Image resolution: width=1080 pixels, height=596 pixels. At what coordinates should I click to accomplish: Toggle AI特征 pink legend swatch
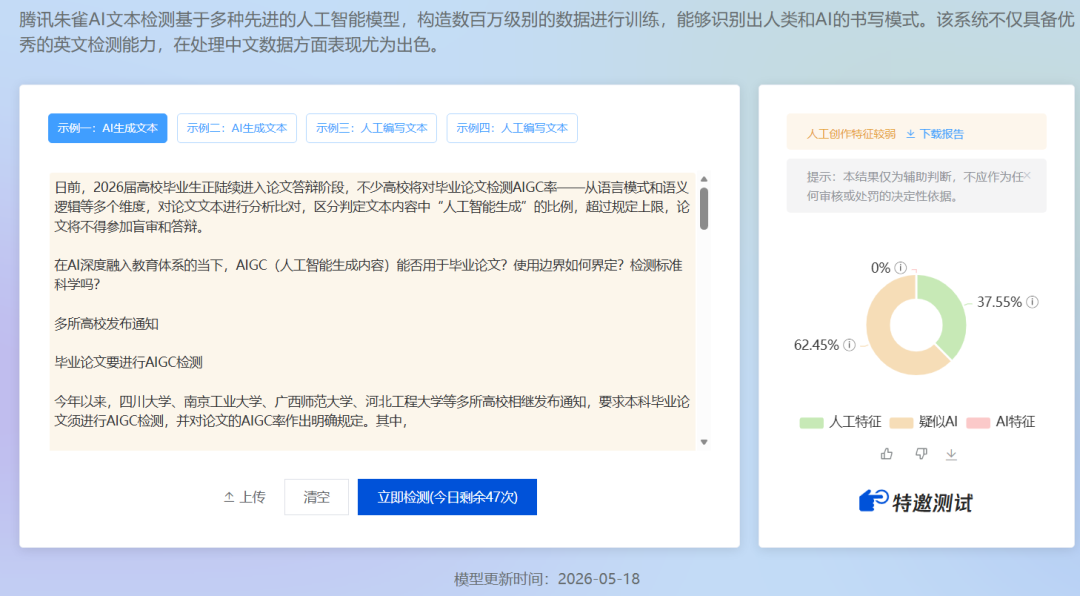tap(978, 422)
